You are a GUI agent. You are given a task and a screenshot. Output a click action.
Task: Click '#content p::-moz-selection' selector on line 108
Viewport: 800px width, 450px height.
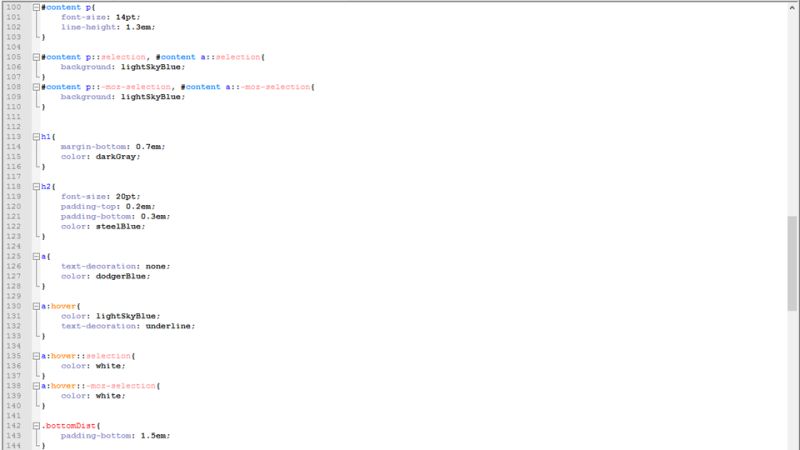pyautogui.click(x=106, y=87)
